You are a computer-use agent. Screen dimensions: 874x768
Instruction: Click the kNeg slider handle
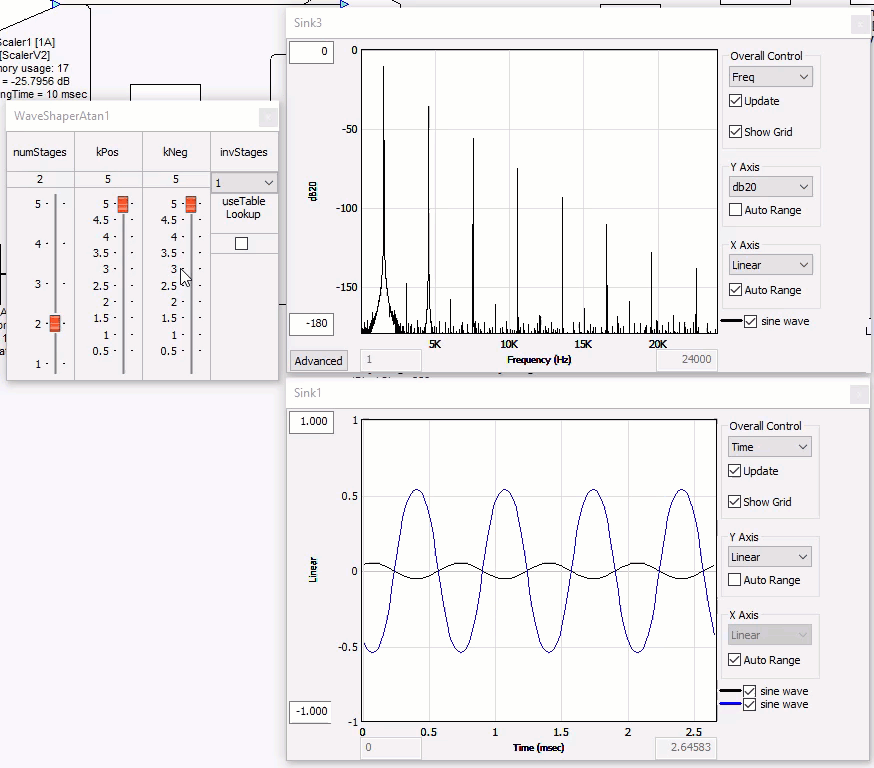(191, 204)
